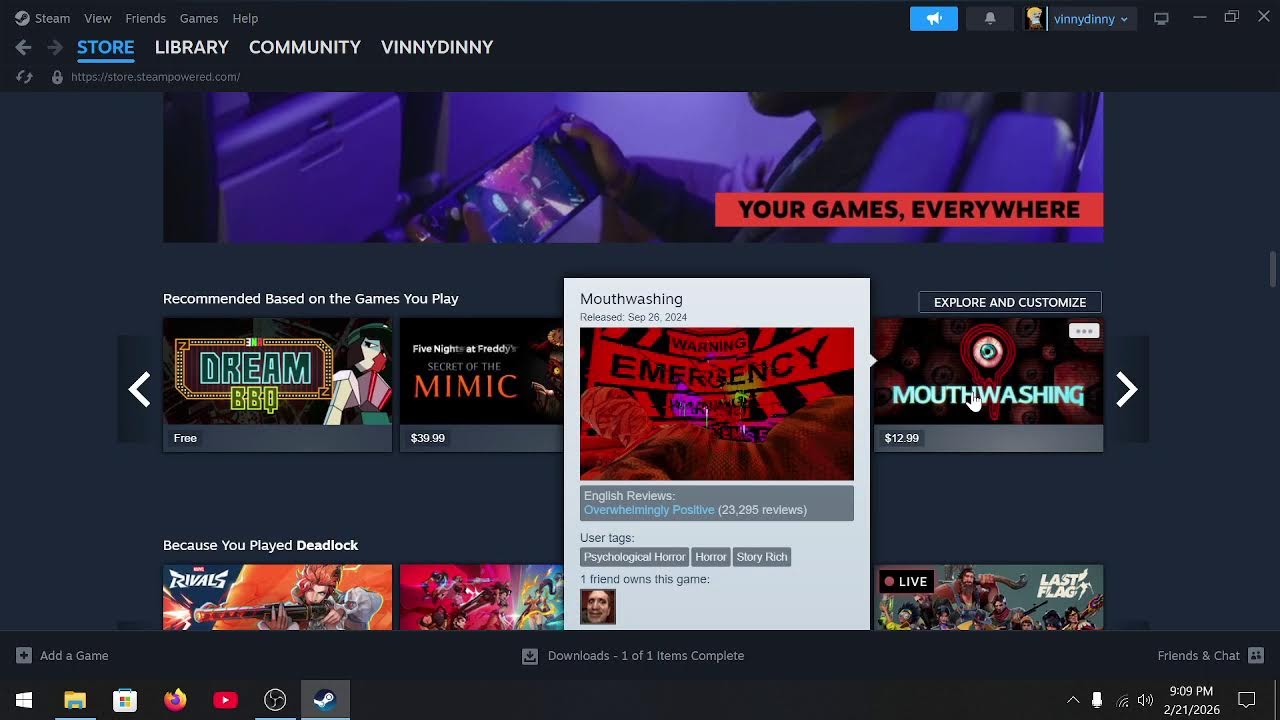The height and width of the screenshot is (720, 1280).
Task: Go forward with the Steam forward arrow
Action: [55, 47]
